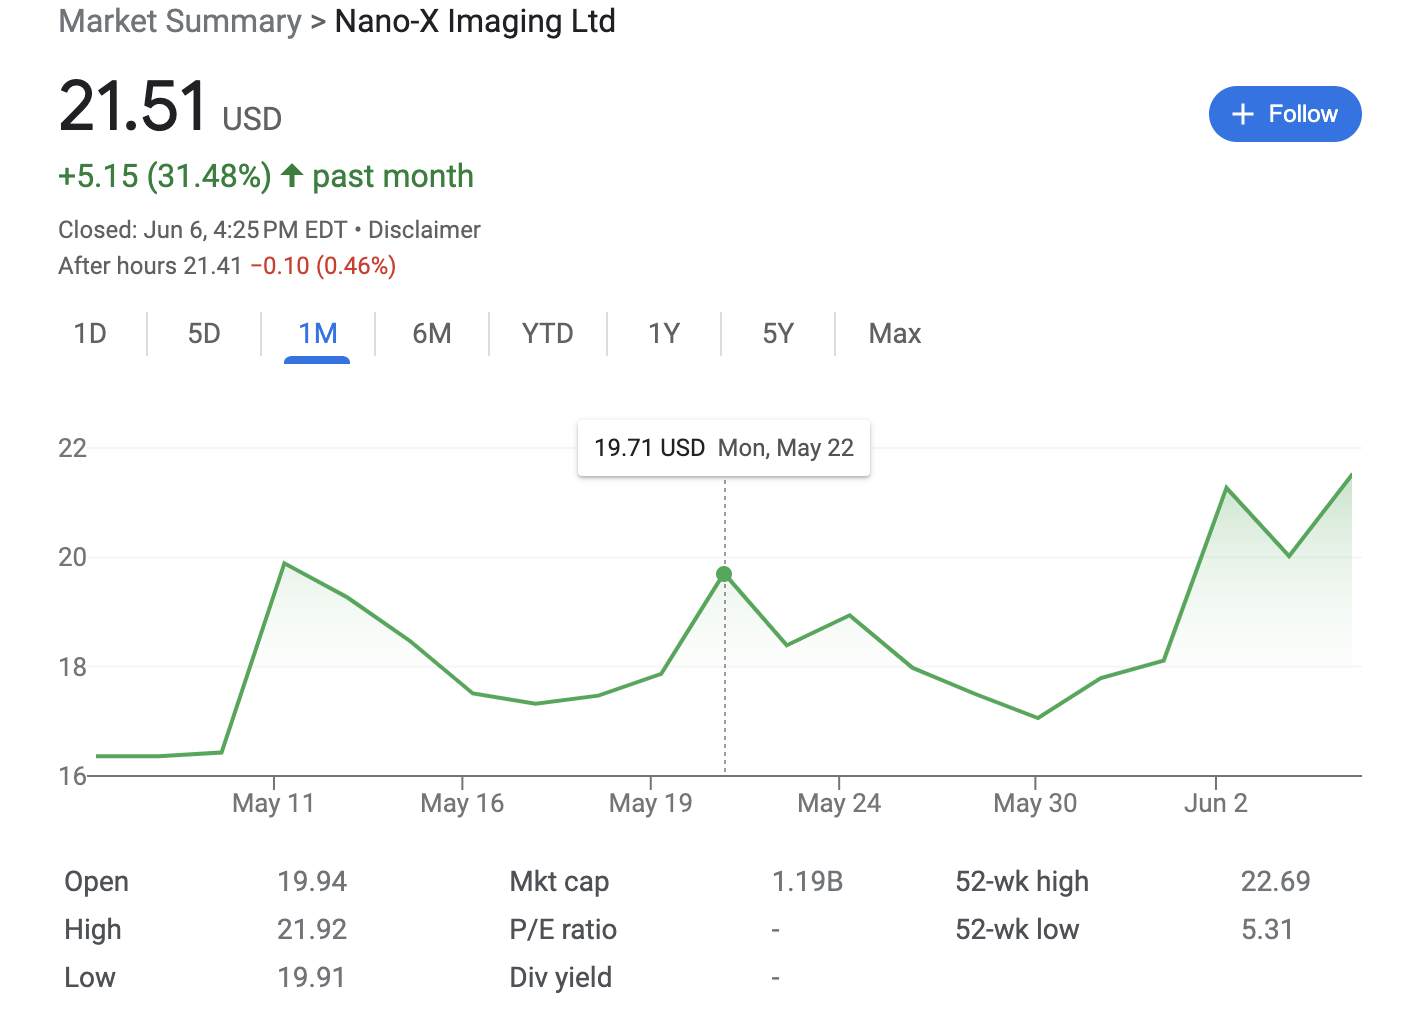The width and height of the screenshot is (1418, 1032).
Task: Click the May 19 axis label
Action: pos(650,803)
